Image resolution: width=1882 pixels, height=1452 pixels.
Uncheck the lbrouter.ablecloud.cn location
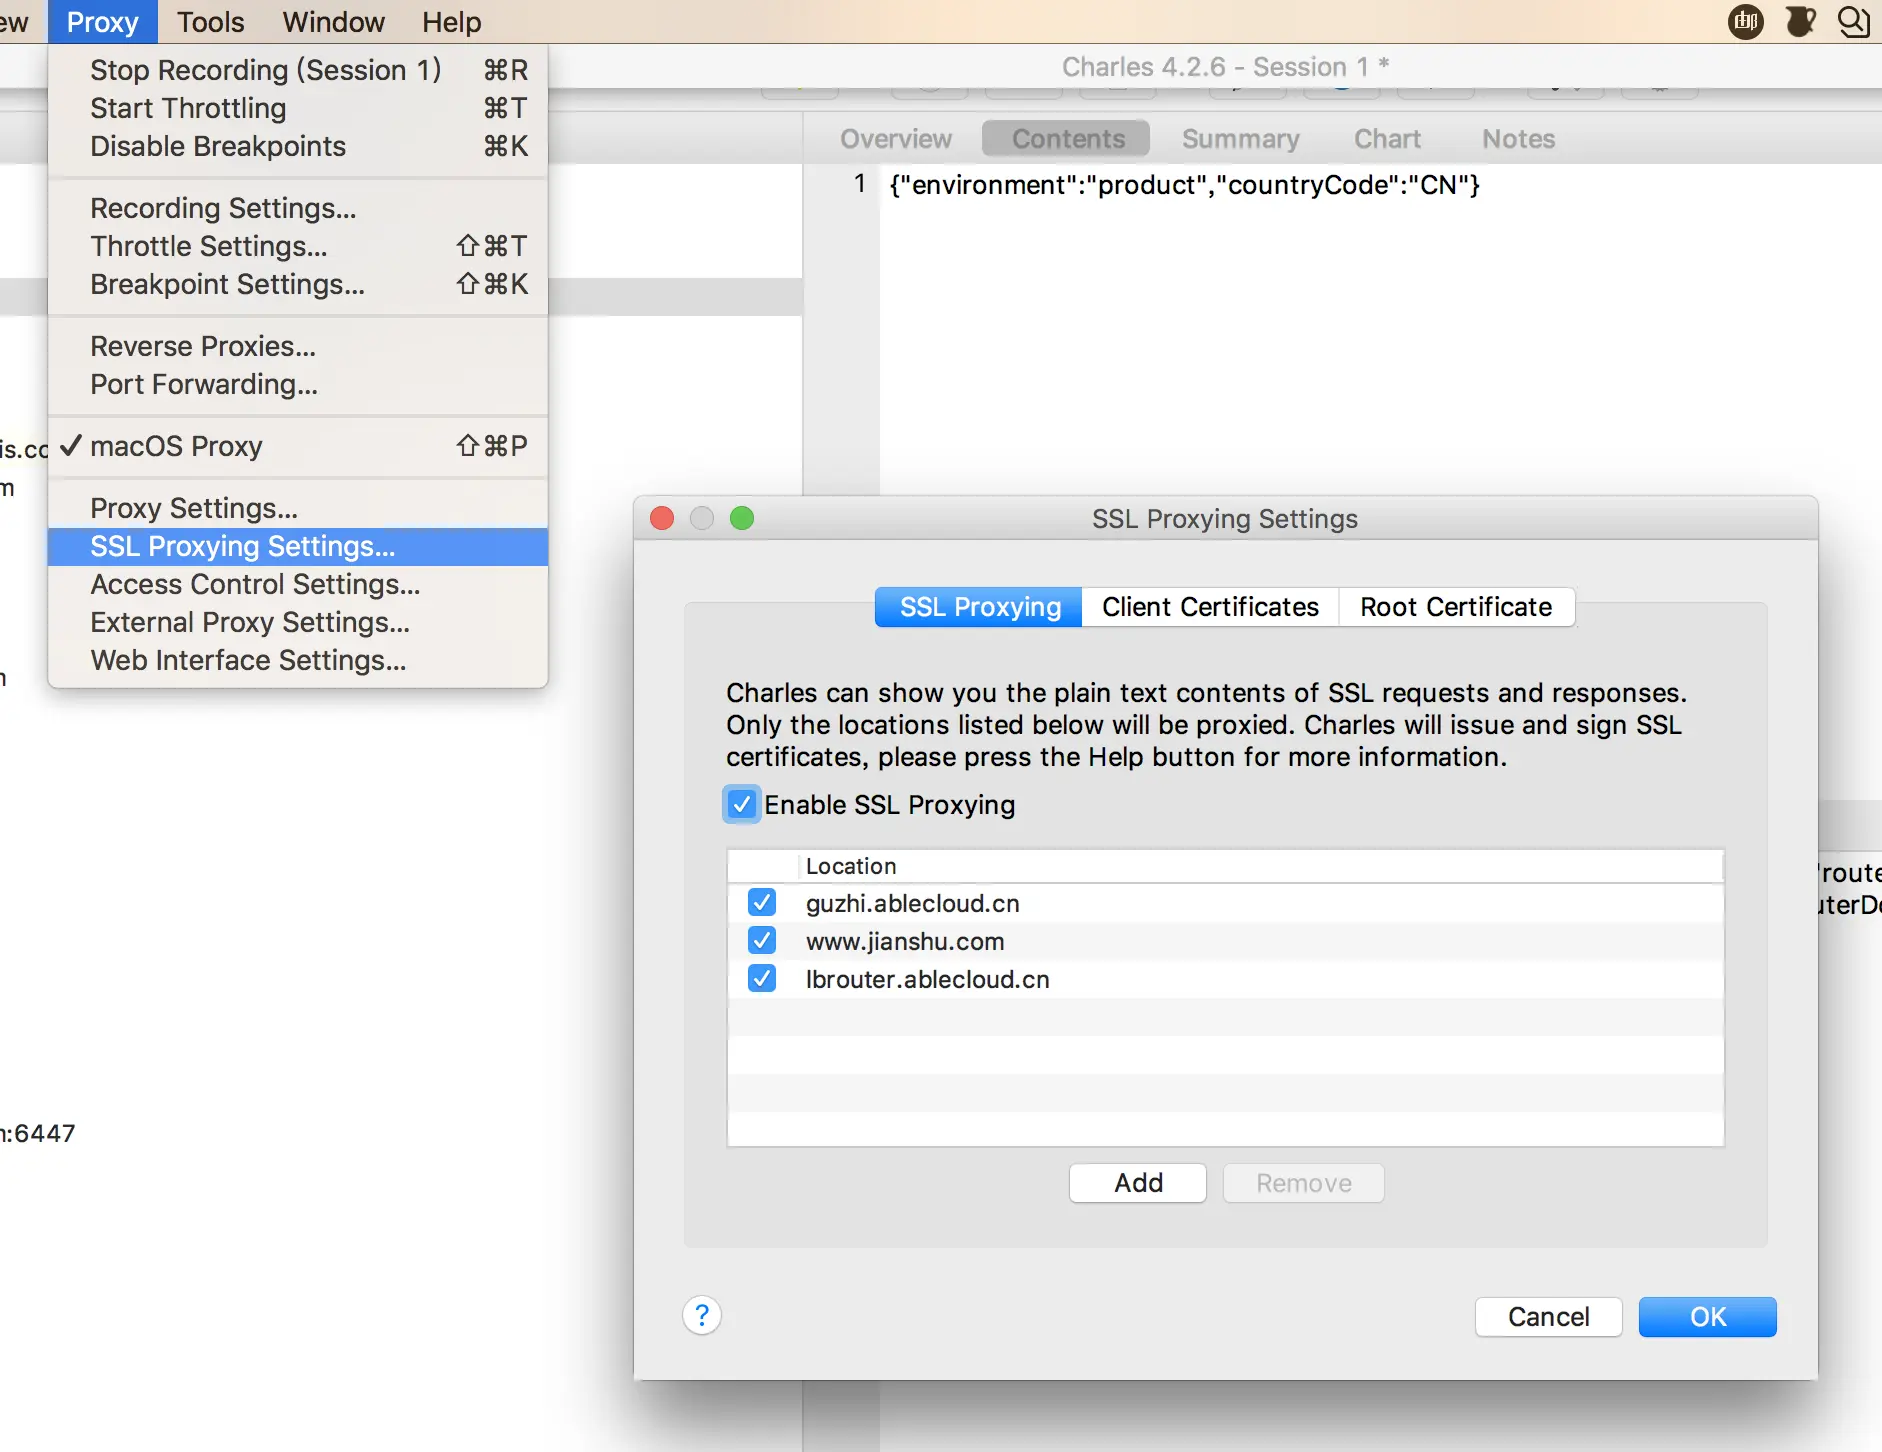[x=762, y=979]
